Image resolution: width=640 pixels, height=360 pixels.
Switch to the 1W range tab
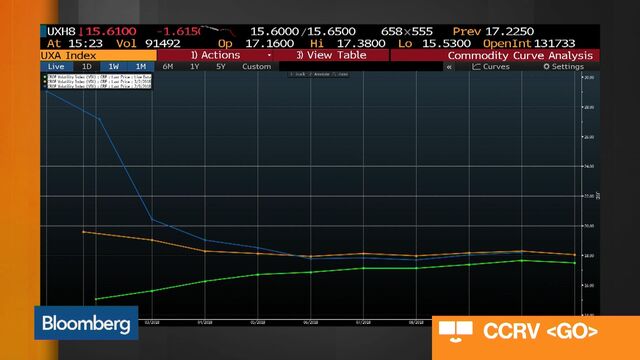[x=113, y=67]
